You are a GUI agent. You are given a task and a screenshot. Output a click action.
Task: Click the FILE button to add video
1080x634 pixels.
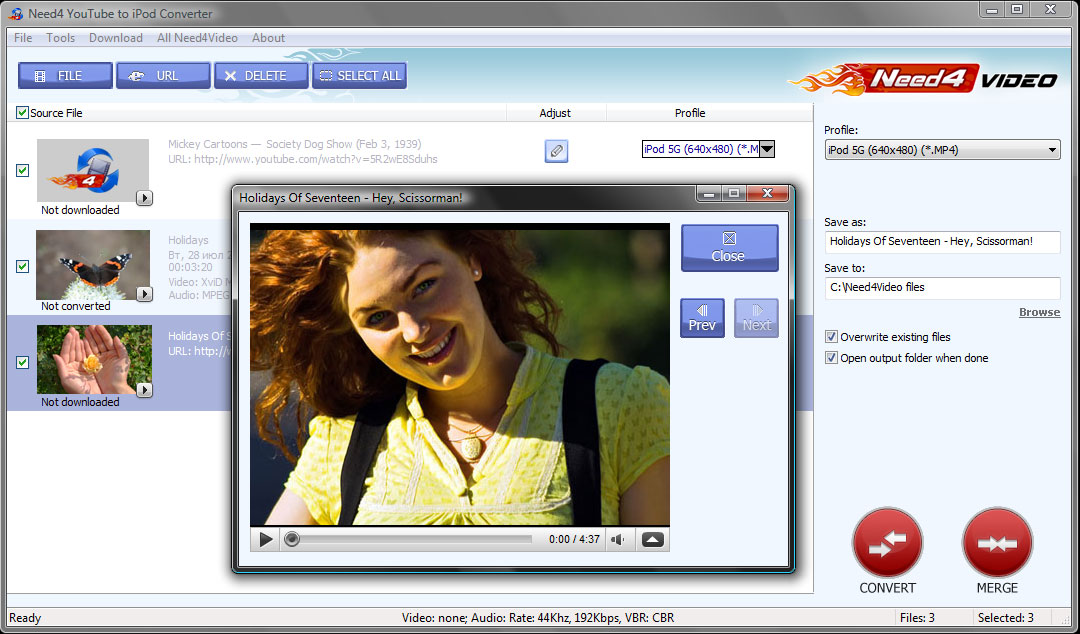point(65,76)
